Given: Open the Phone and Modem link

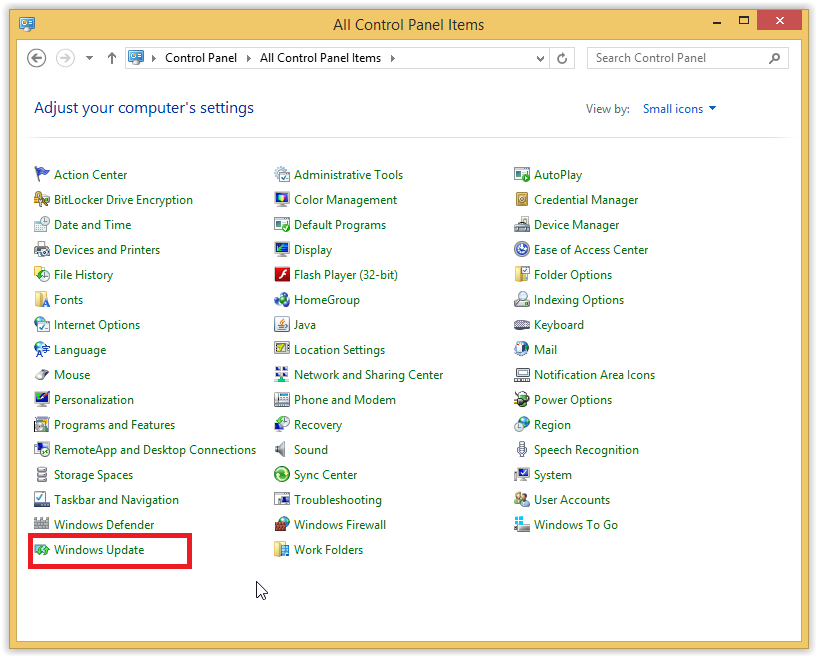Looking at the screenshot, I should pos(344,400).
